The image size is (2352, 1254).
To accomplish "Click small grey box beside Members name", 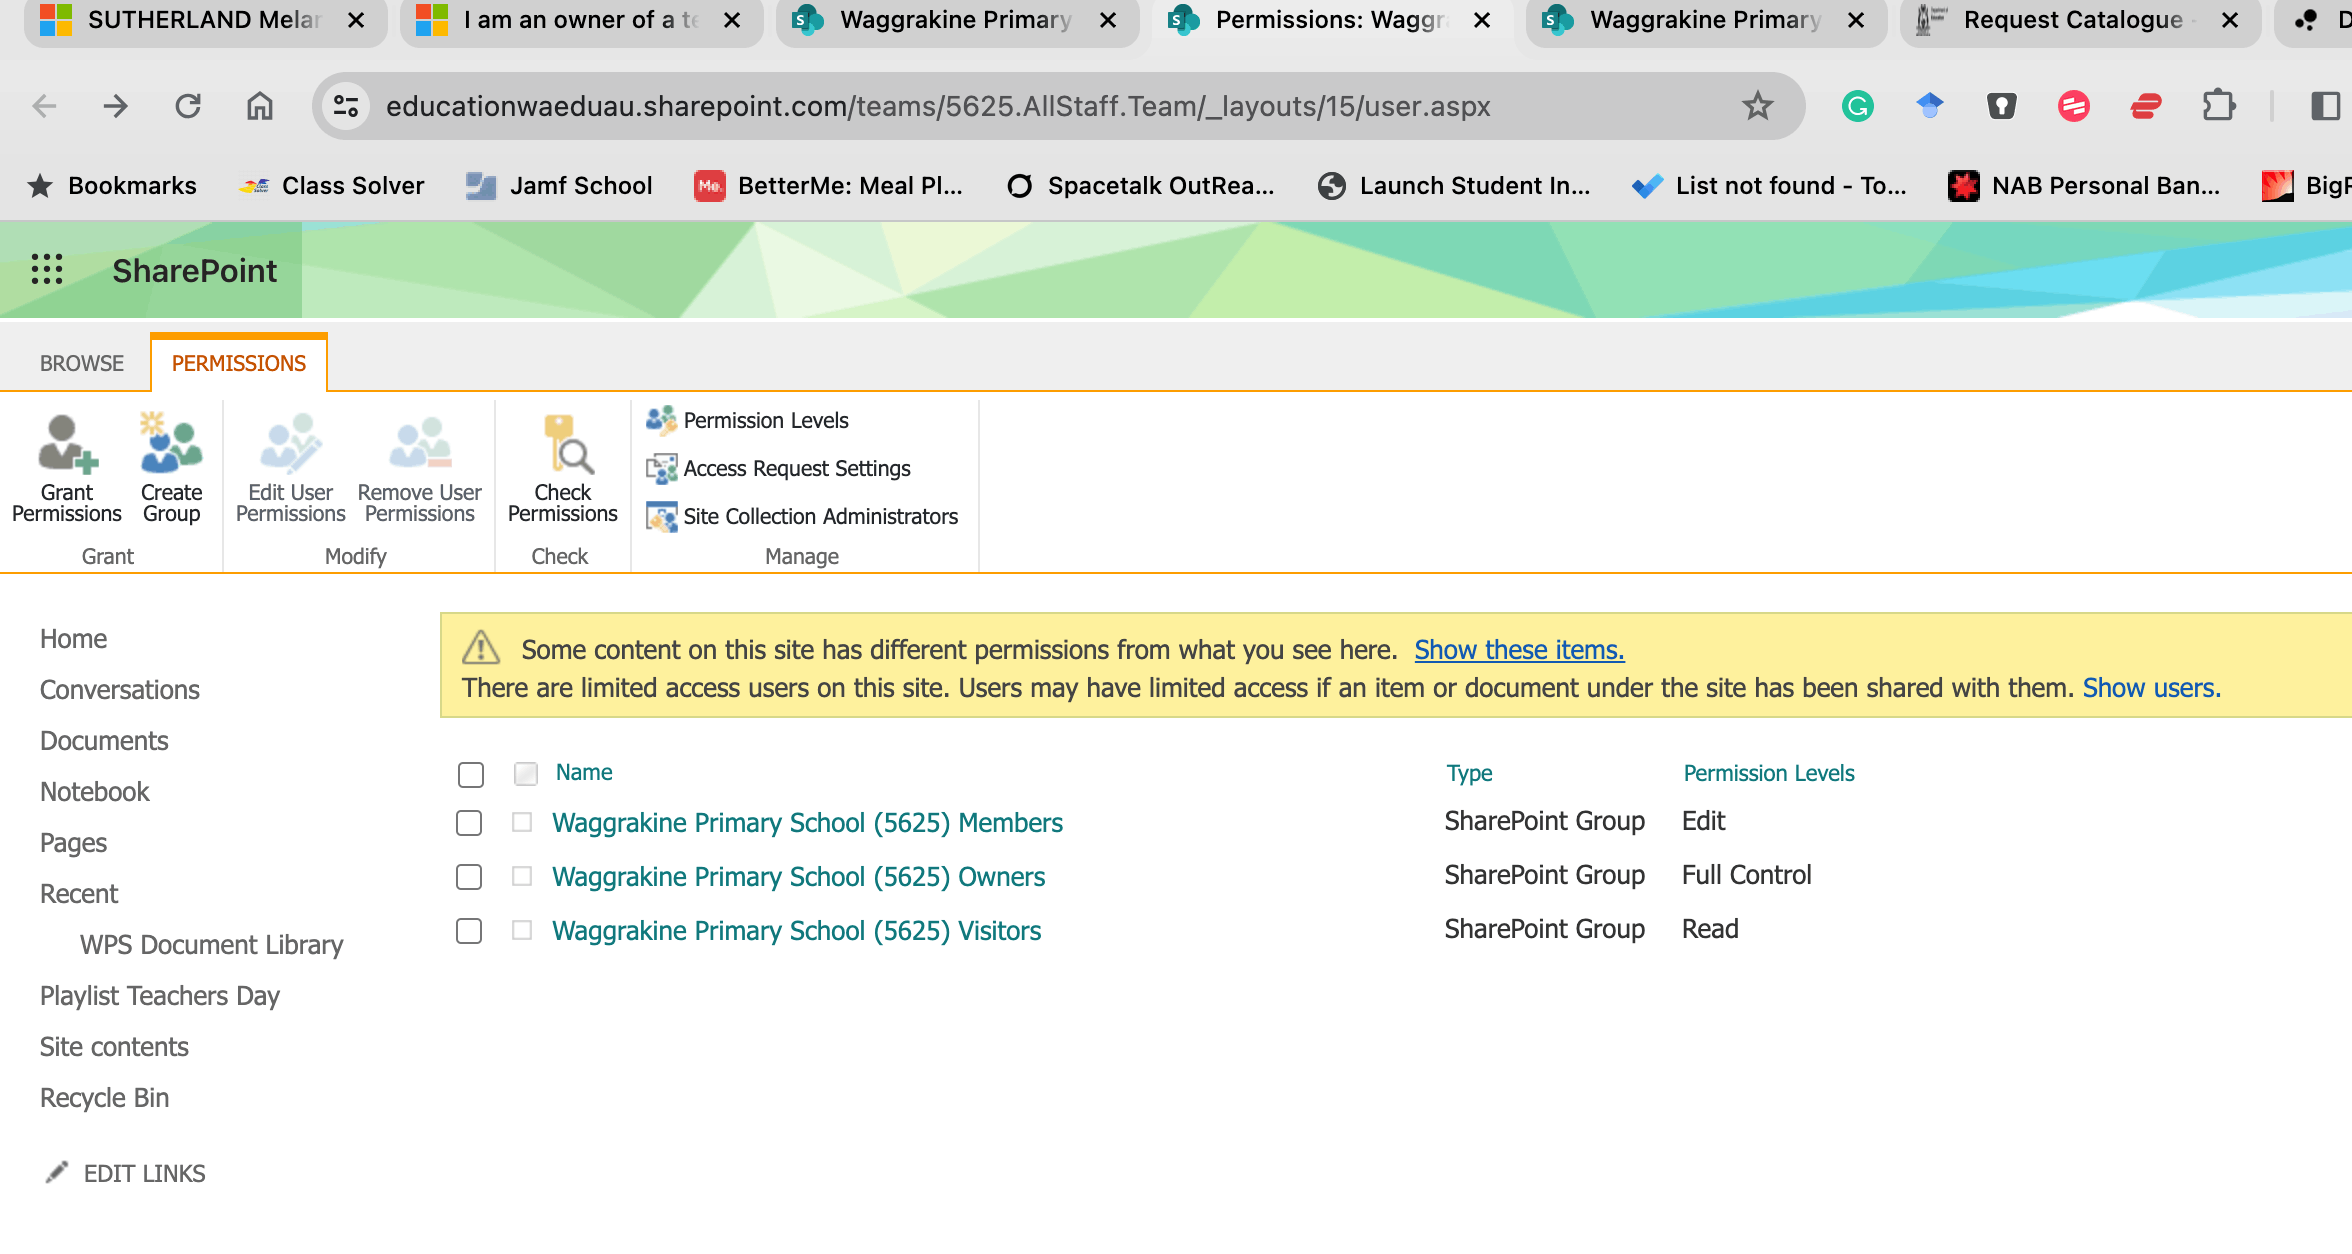I will [x=522, y=822].
